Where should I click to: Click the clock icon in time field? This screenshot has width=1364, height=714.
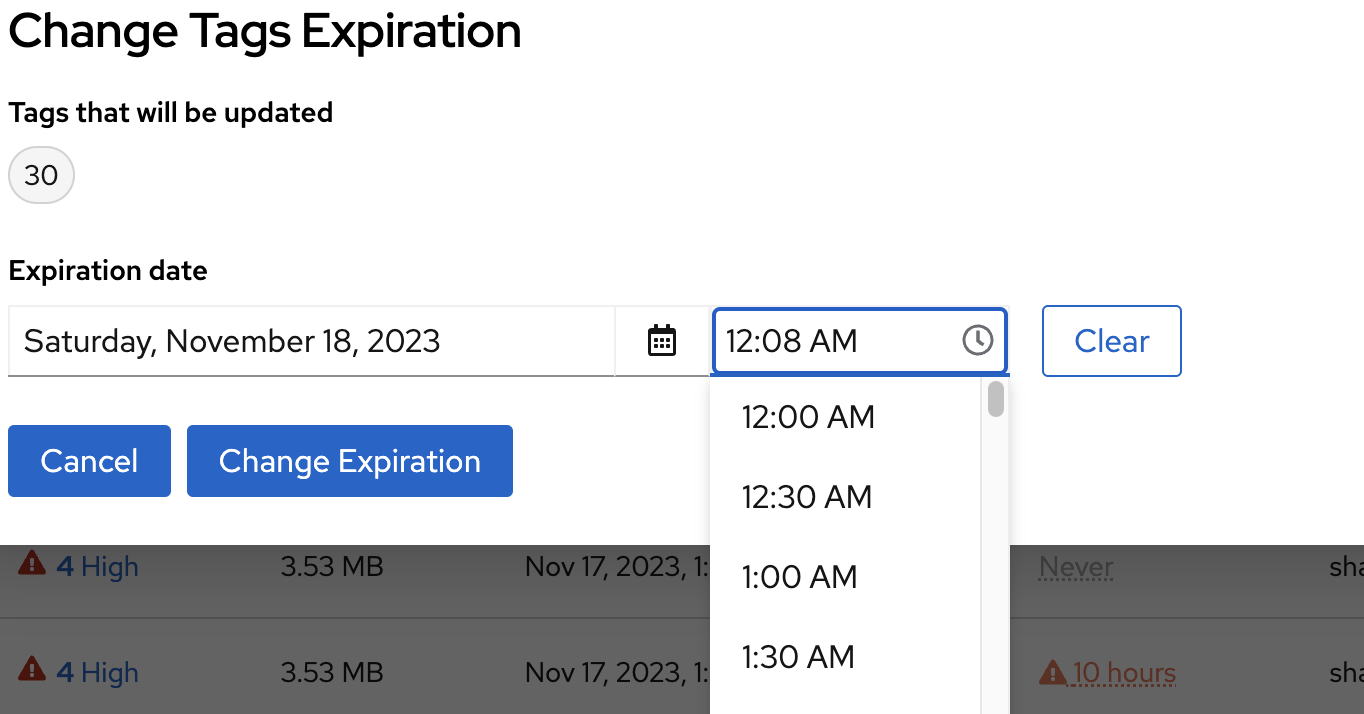coord(977,341)
